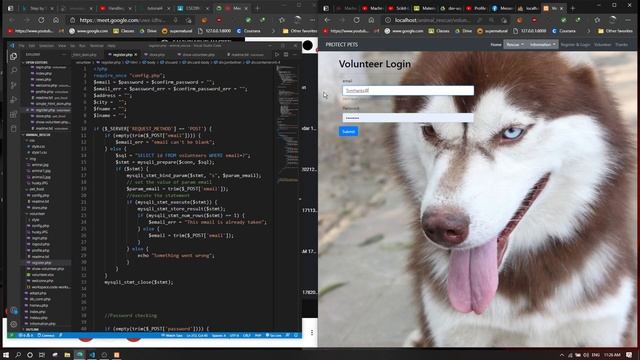Open the Drive bookmark in right browser

464,31
